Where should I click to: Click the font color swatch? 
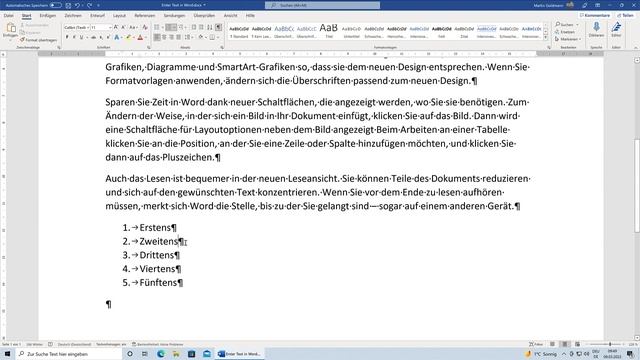(140, 37)
